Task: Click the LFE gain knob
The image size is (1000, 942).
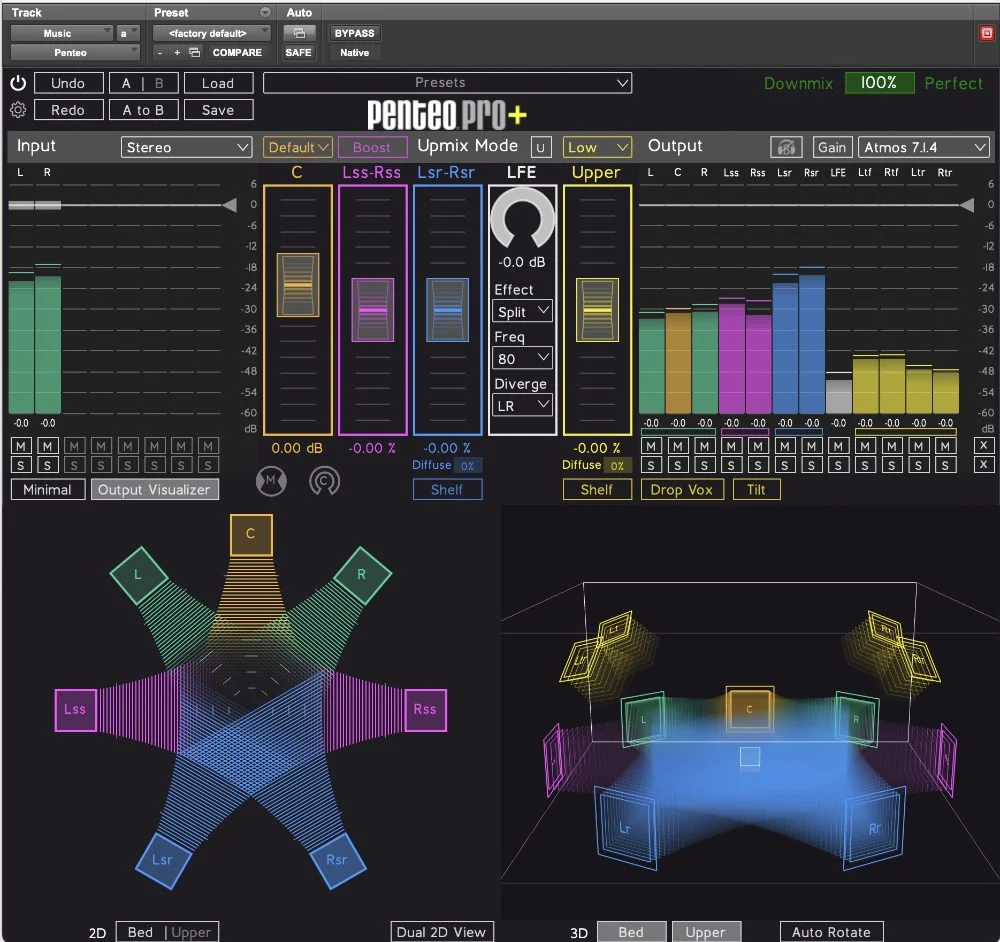Action: (x=522, y=219)
